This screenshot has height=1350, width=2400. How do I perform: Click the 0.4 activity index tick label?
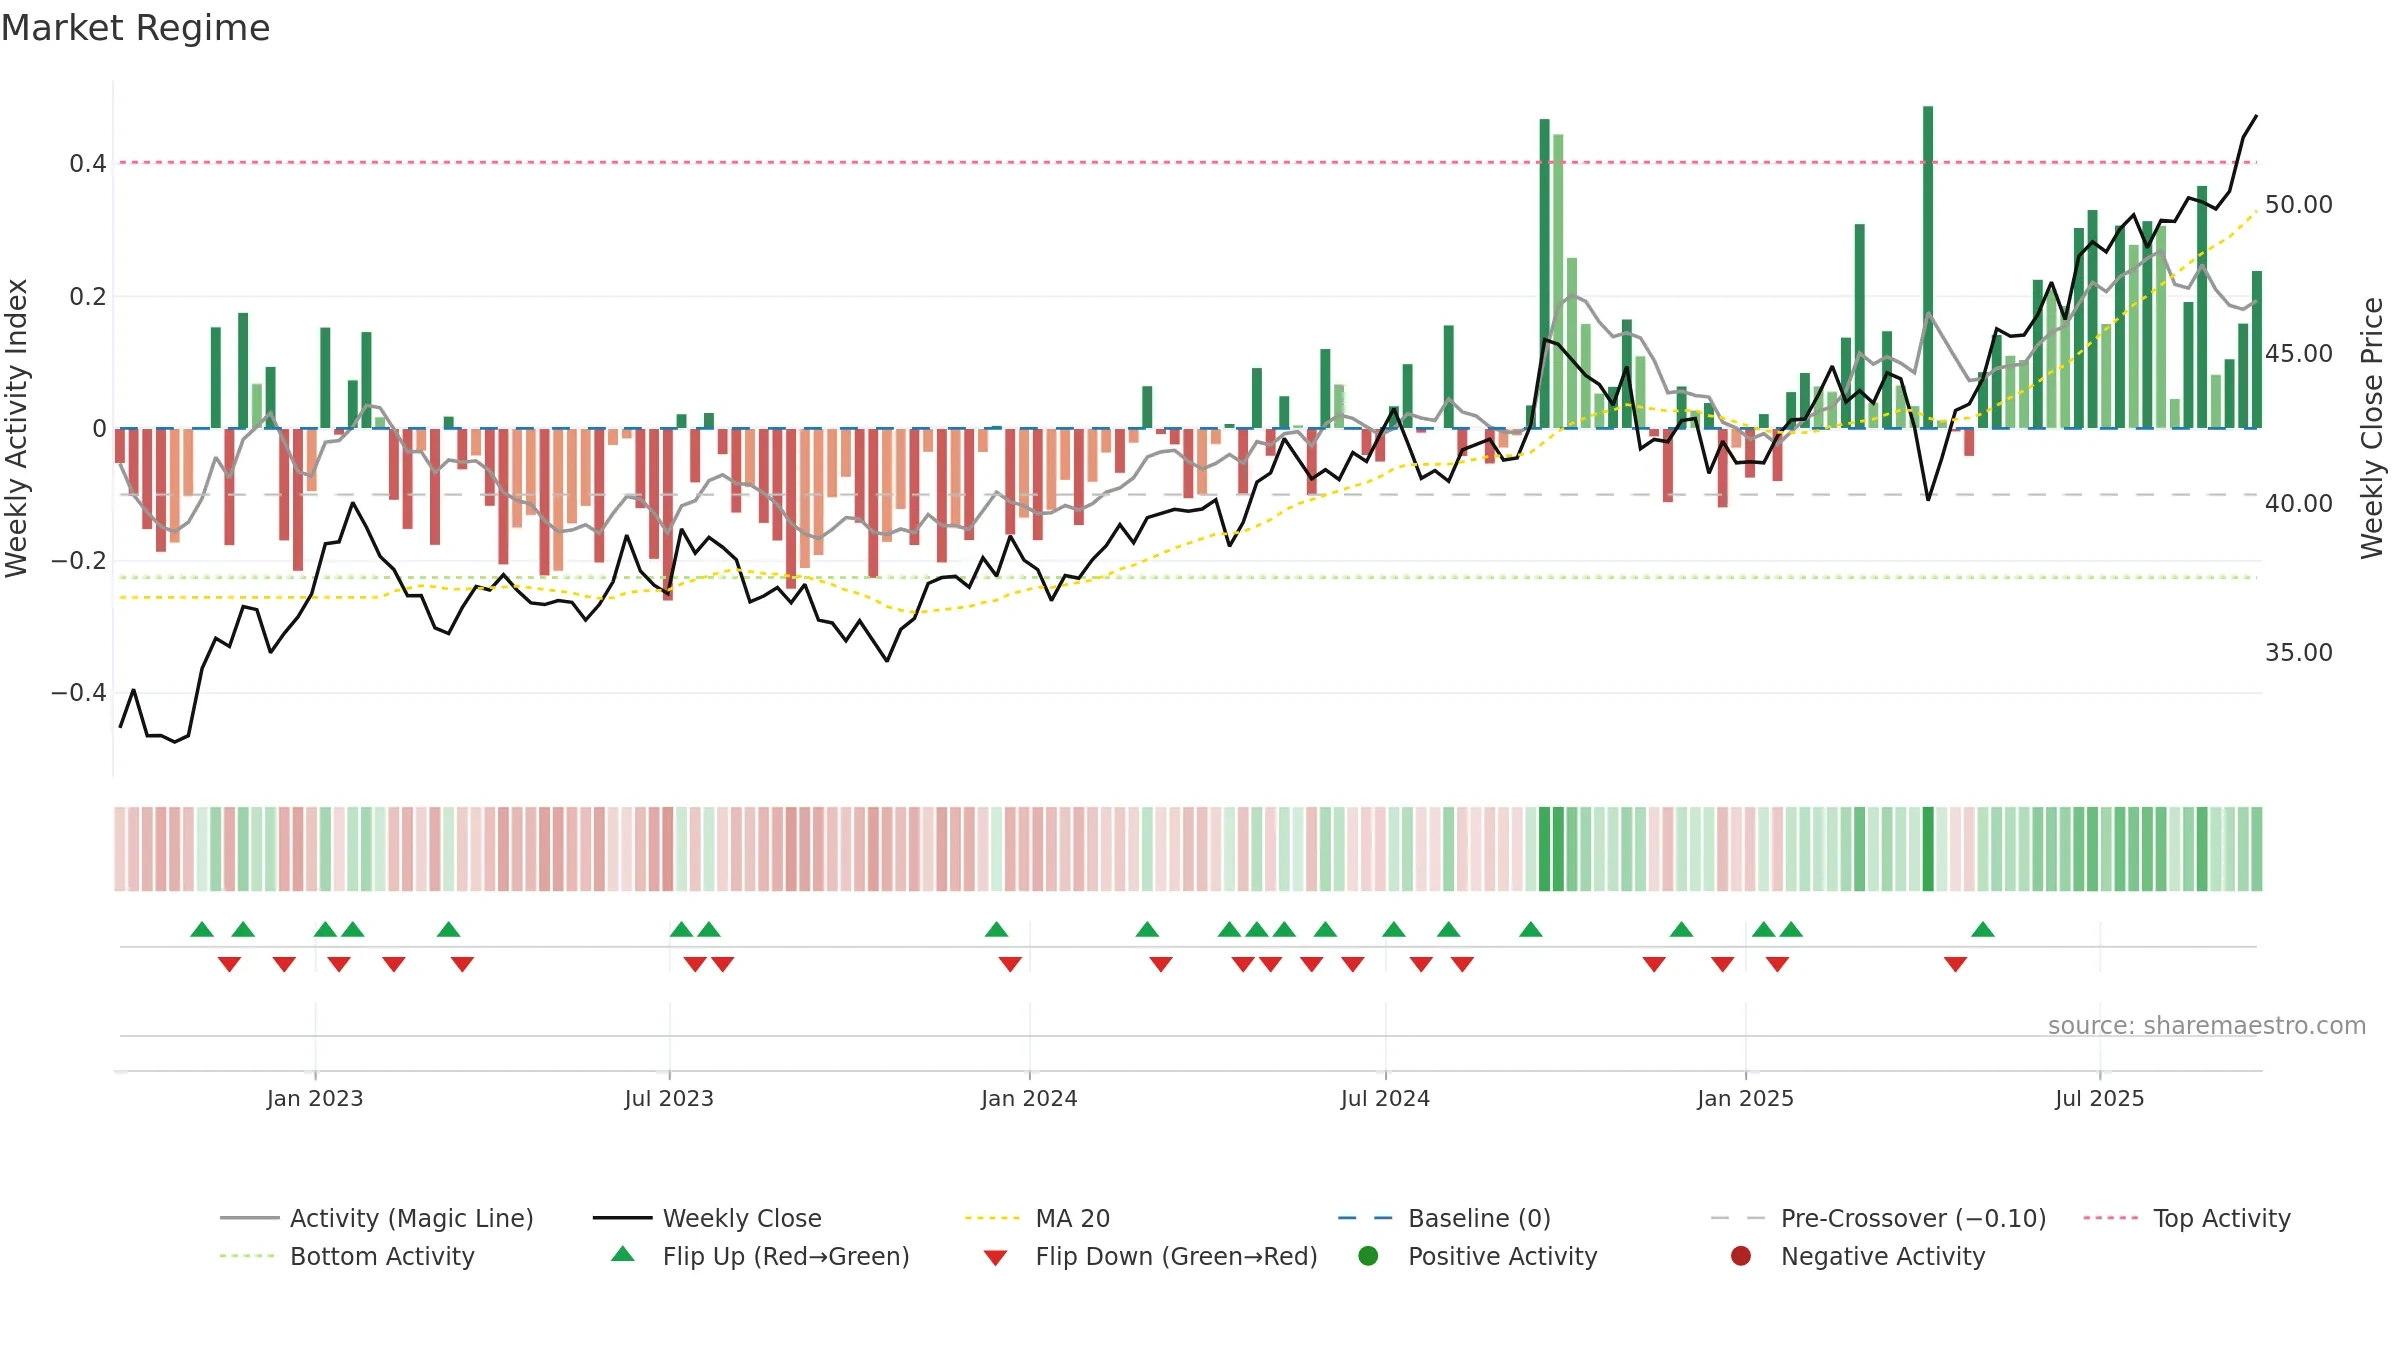[x=88, y=163]
